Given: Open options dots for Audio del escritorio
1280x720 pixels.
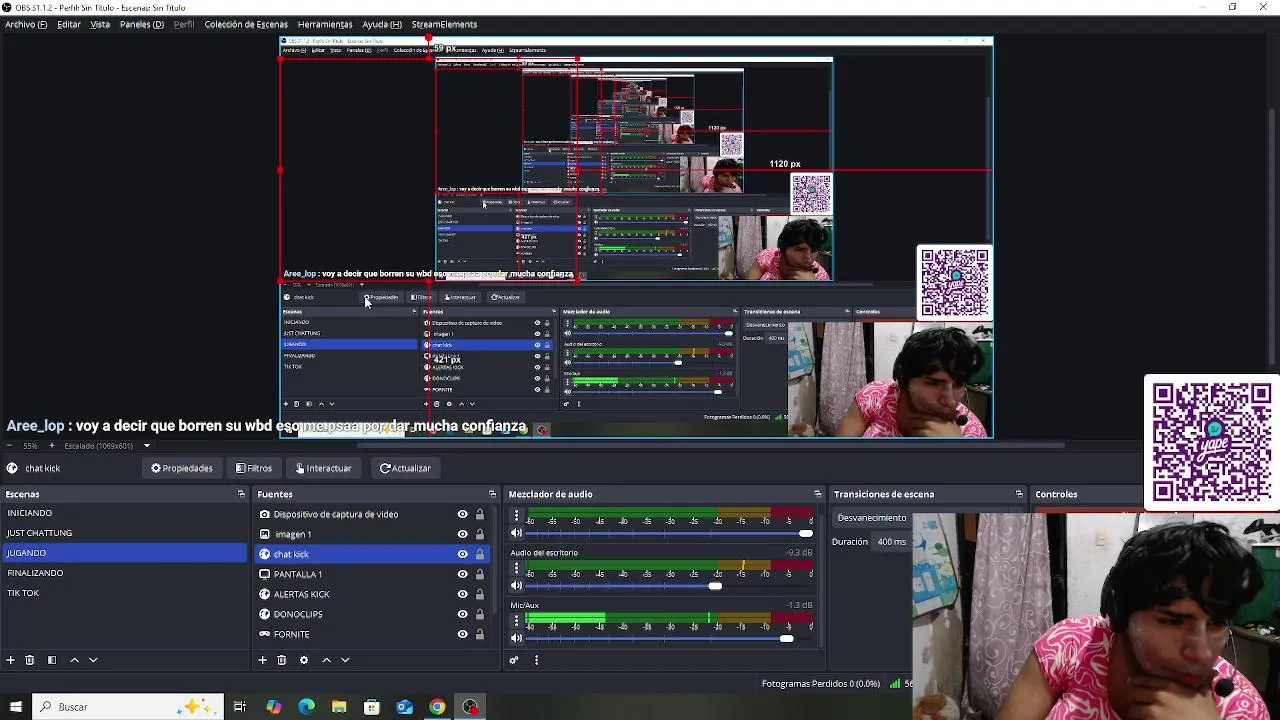Looking at the screenshot, I should [x=516, y=570].
